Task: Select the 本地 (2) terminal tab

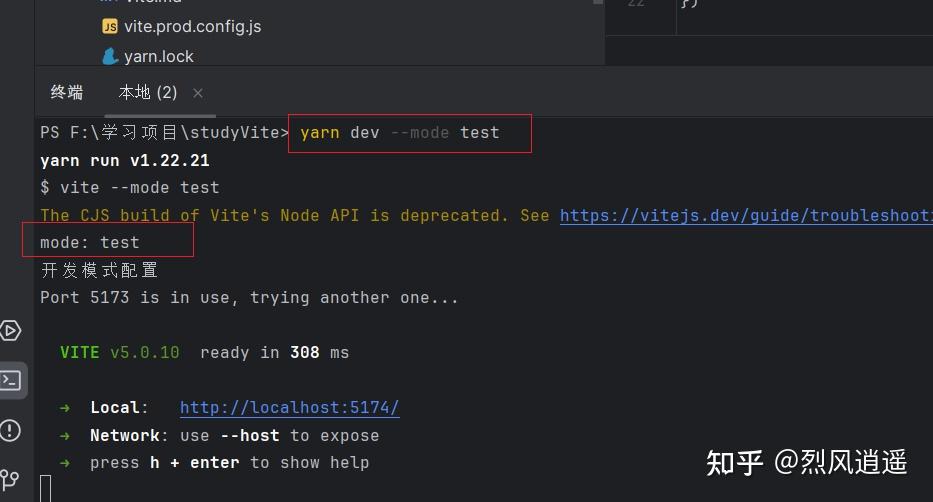Action: coord(148,93)
